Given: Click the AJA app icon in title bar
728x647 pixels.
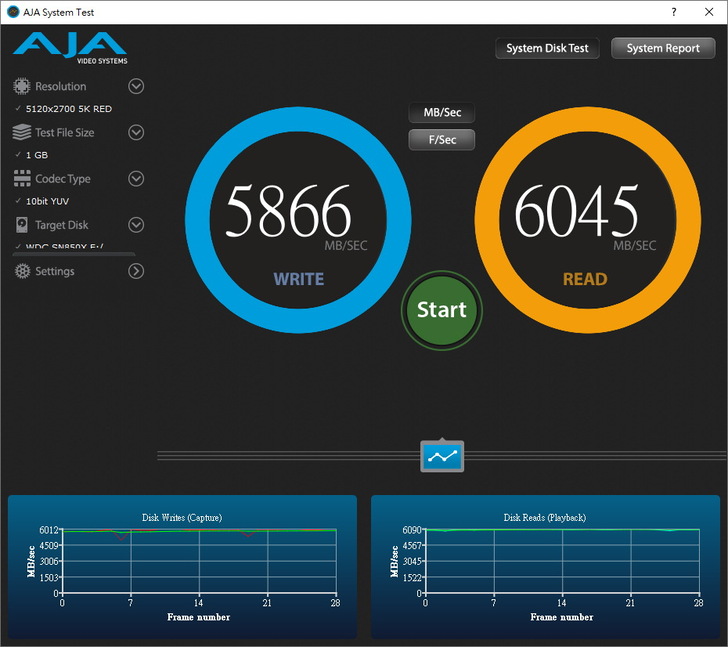Looking at the screenshot, I should [x=13, y=12].
